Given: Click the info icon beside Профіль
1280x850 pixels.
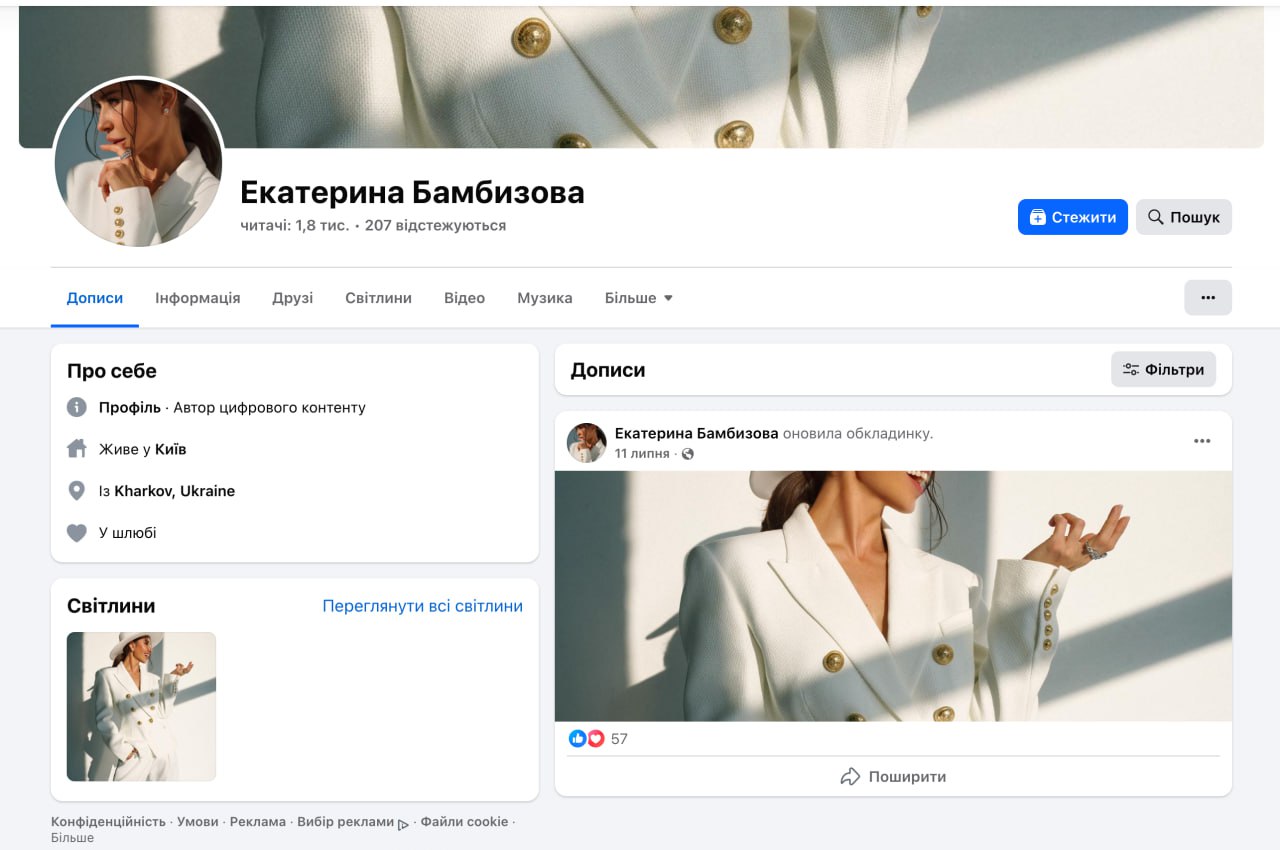Looking at the screenshot, I should pos(77,407).
